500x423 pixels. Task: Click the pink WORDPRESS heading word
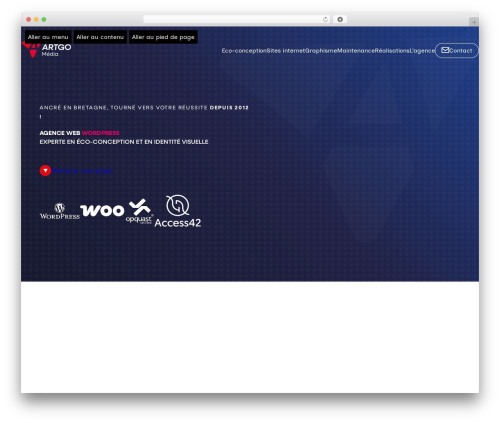point(100,133)
